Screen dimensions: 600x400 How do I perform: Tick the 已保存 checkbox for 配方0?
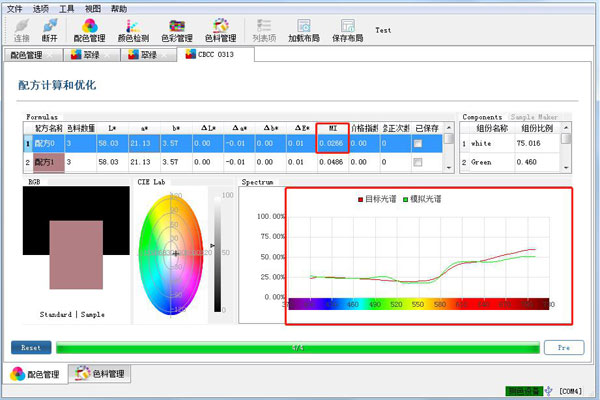click(419, 144)
